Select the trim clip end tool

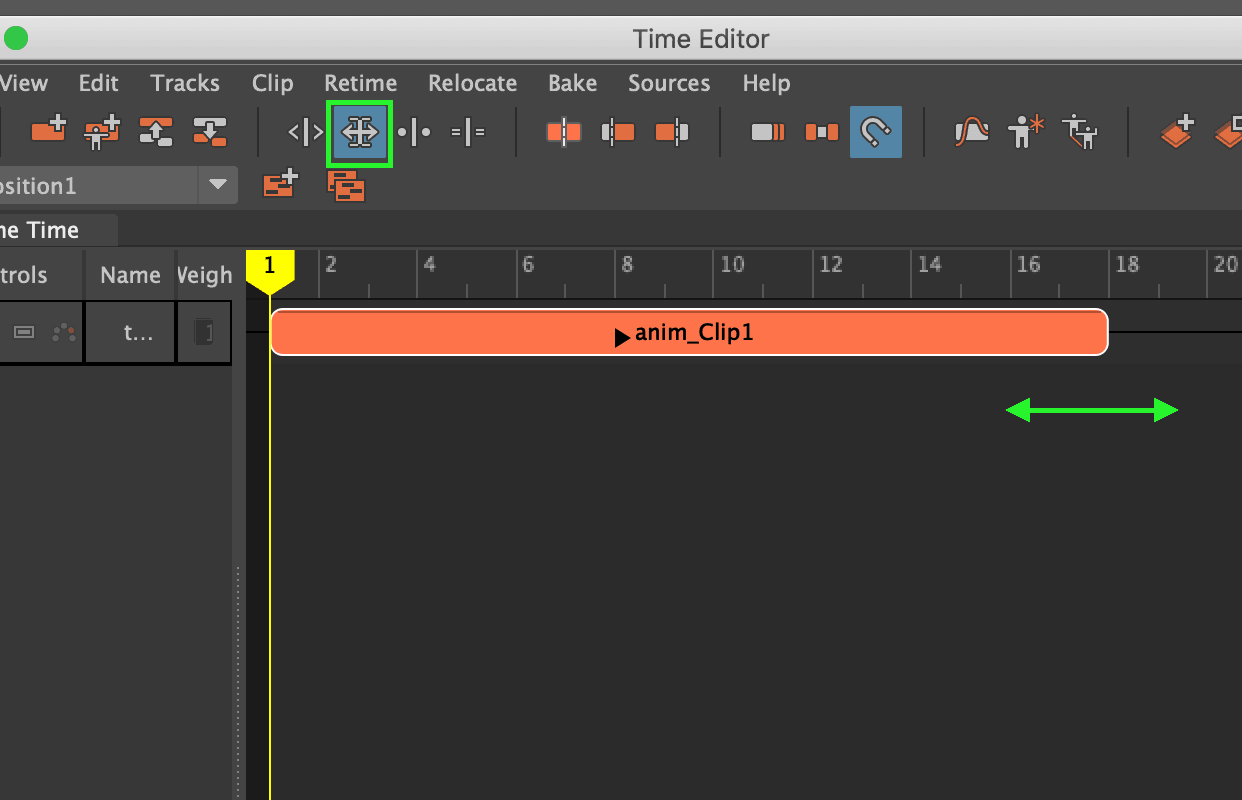point(673,130)
